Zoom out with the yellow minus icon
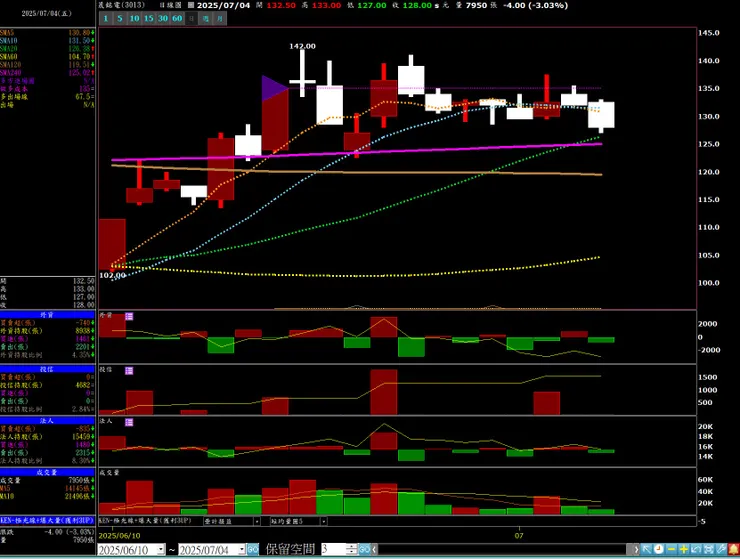The image size is (740, 559). (671, 549)
